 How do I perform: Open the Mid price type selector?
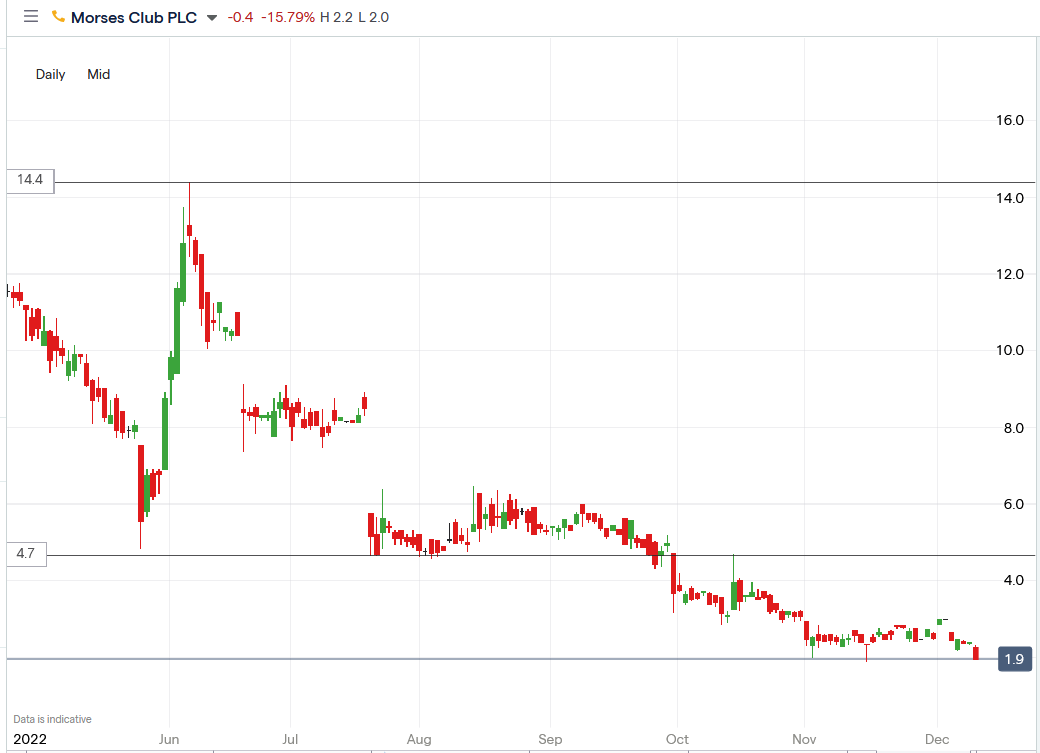(99, 74)
